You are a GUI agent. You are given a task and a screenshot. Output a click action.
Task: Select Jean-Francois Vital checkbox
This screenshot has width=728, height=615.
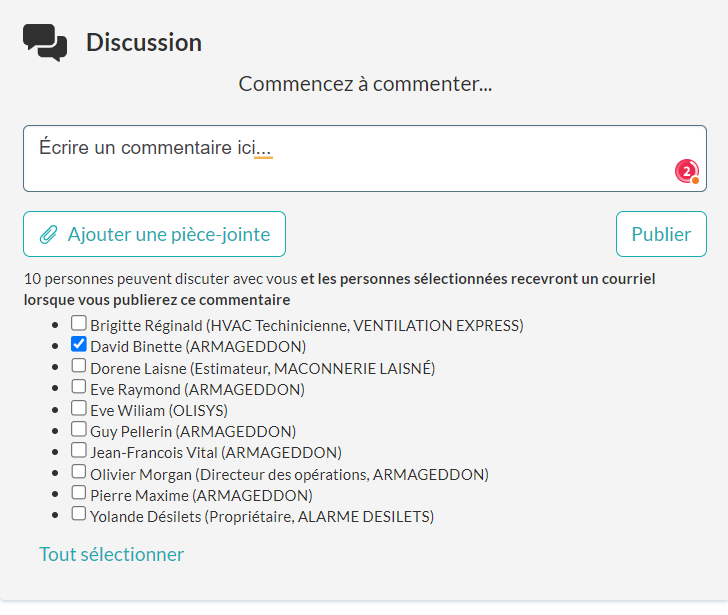79,450
